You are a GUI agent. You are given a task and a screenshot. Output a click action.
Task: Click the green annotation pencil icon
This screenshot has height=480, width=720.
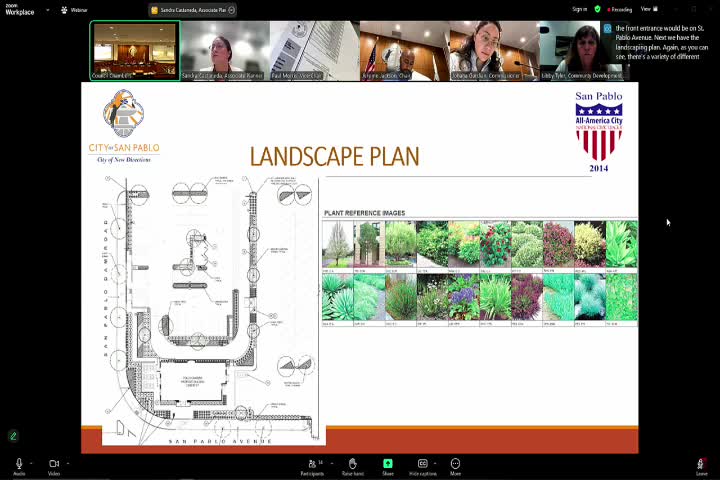[13, 436]
